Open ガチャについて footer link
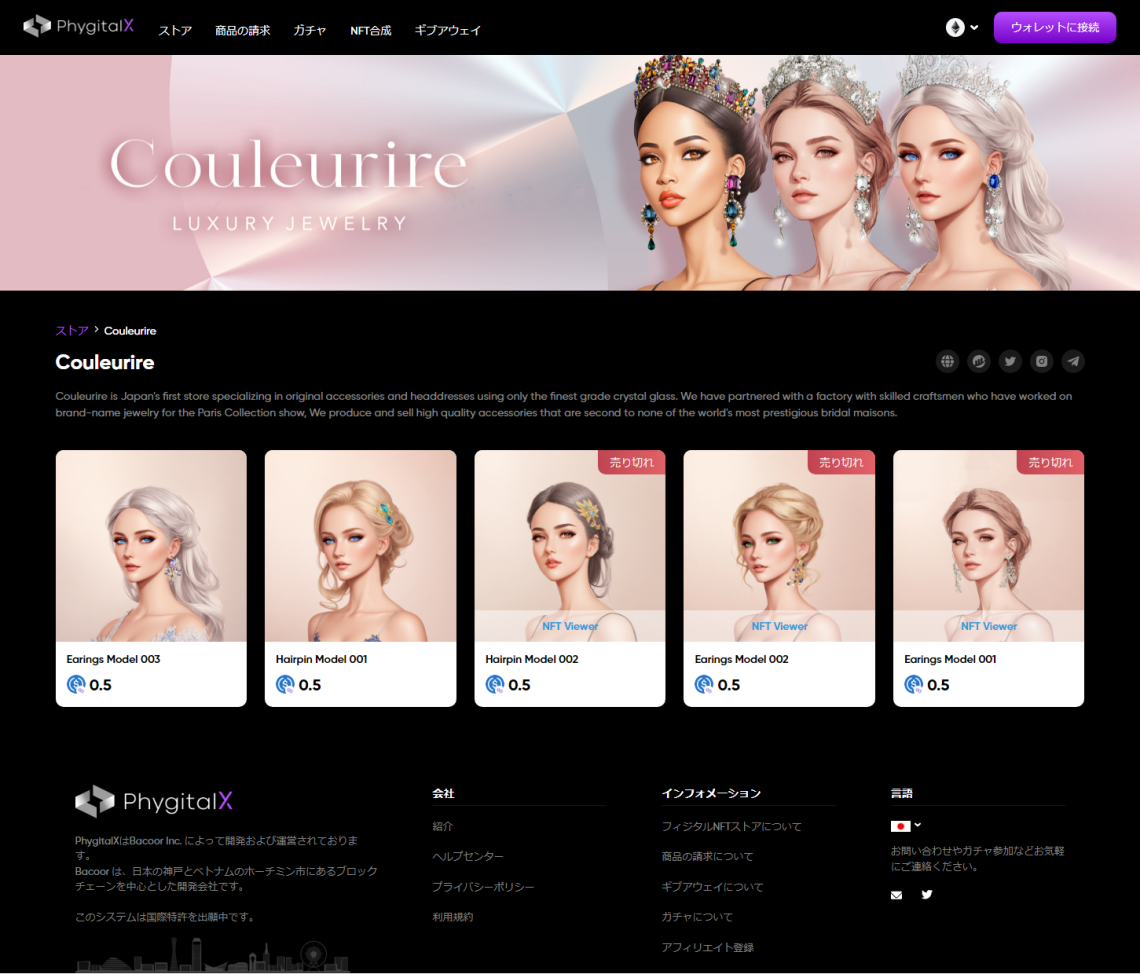Viewport: 1140px width, 974px height. (697, 917)
